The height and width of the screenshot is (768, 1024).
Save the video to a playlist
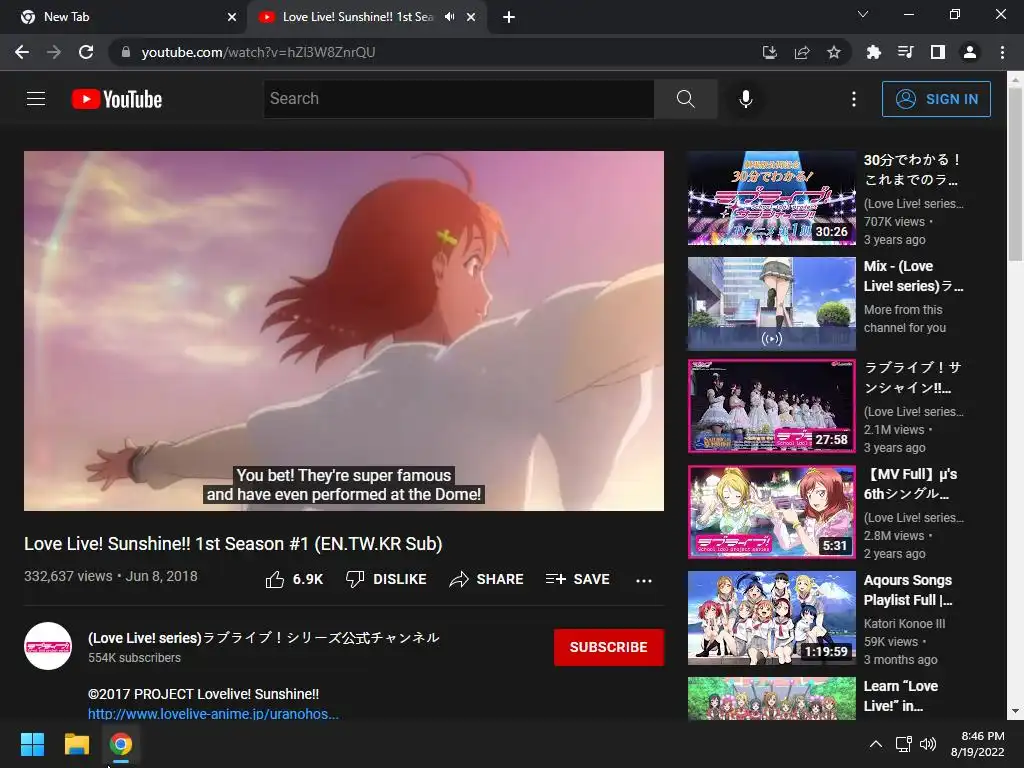click(577, 579)
